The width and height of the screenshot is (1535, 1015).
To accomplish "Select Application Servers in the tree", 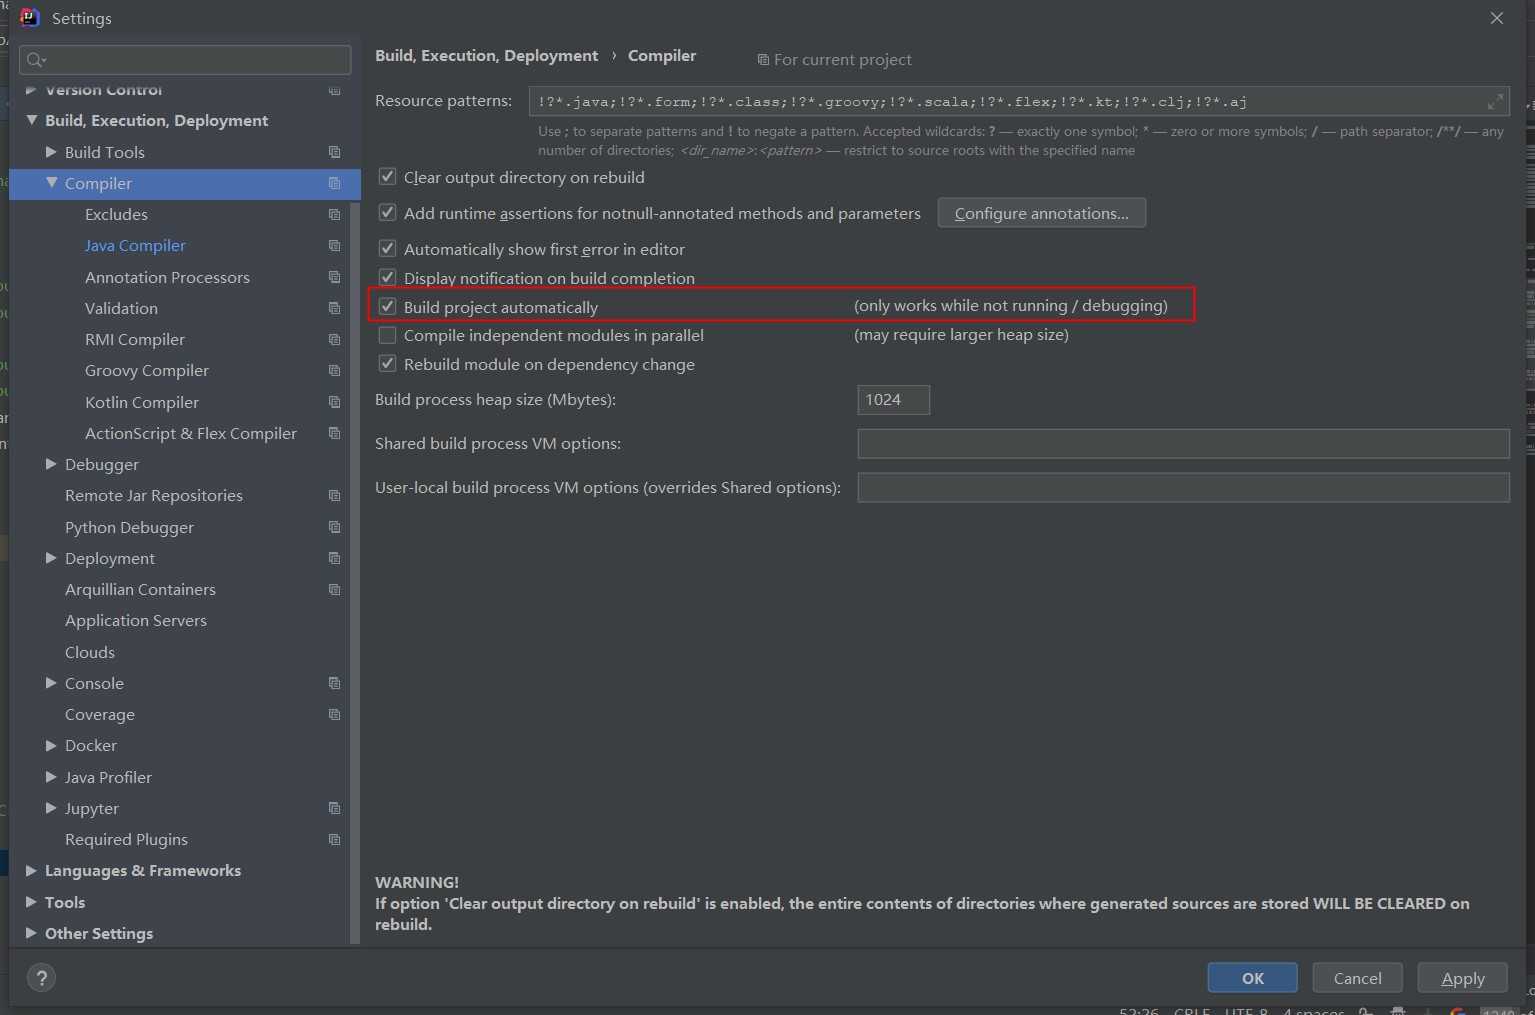I will pyautogui.click(x=136, y=620).
